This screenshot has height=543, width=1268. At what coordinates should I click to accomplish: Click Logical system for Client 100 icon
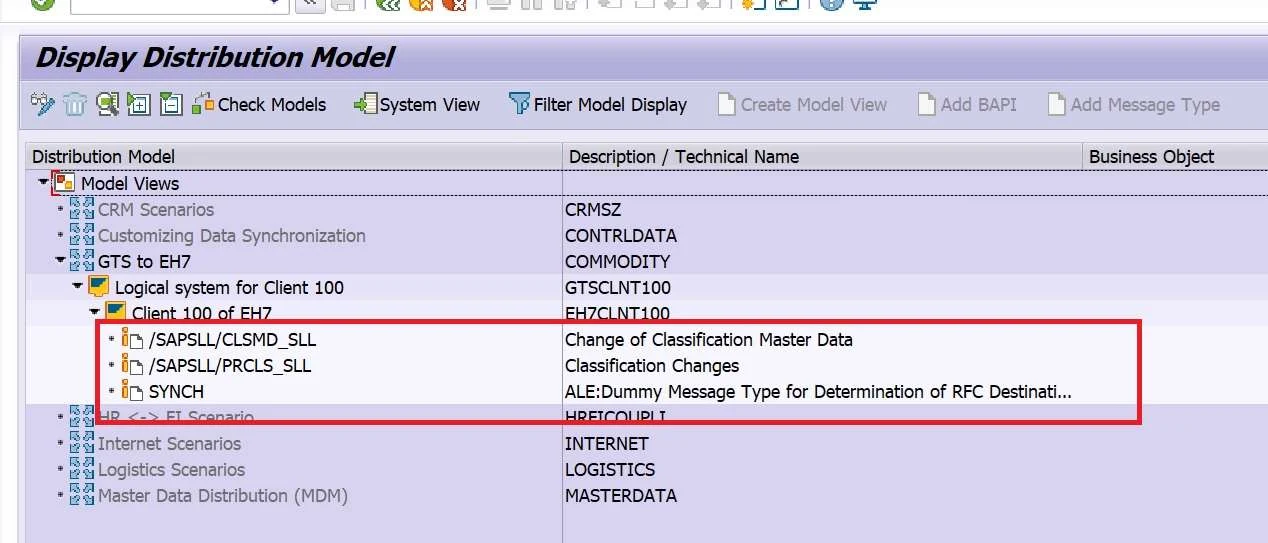pyautogui.click(x=98, y=287)
